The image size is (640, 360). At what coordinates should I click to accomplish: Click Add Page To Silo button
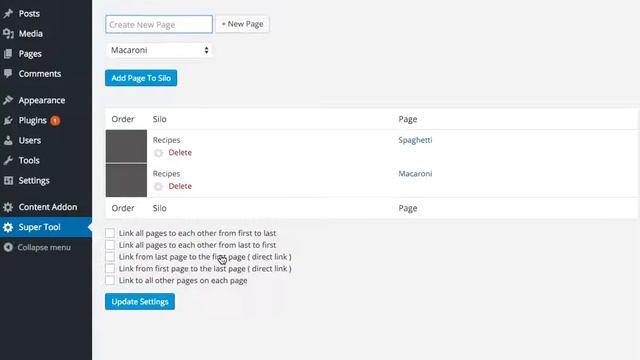pyautogui.click(x=141, y=78)
